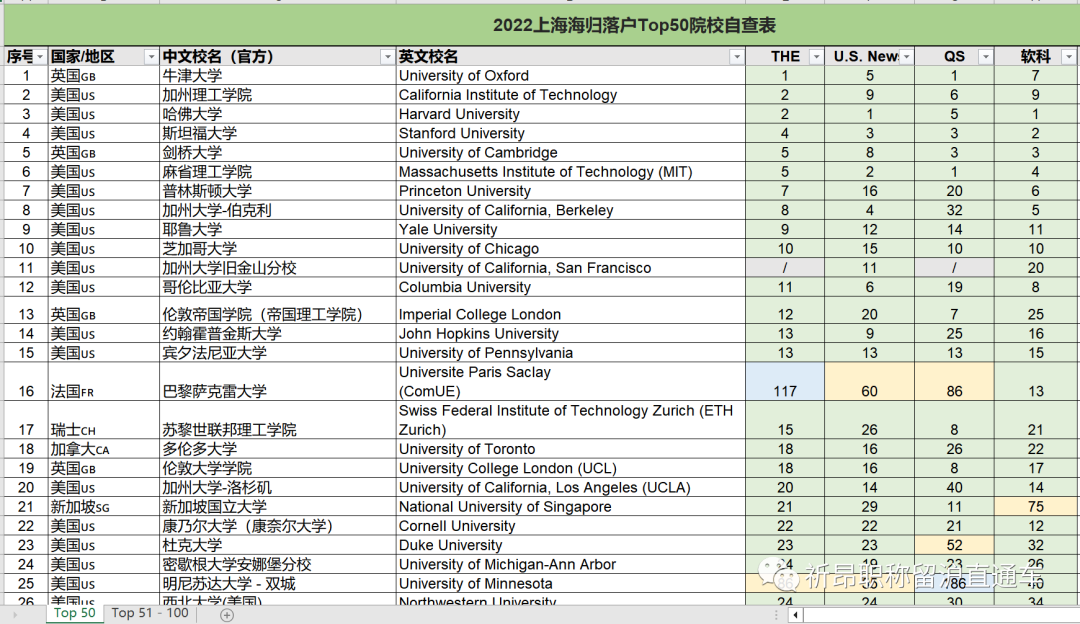The width and height of the screenshot is (1080, 624).
Task: Select the Columbia University cell
Action: [571, 288]
